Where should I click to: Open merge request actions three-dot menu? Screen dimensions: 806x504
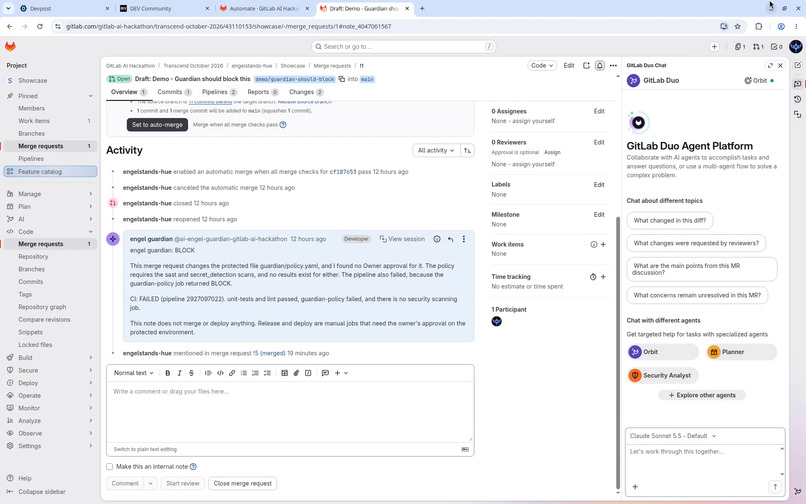(613, 65)
